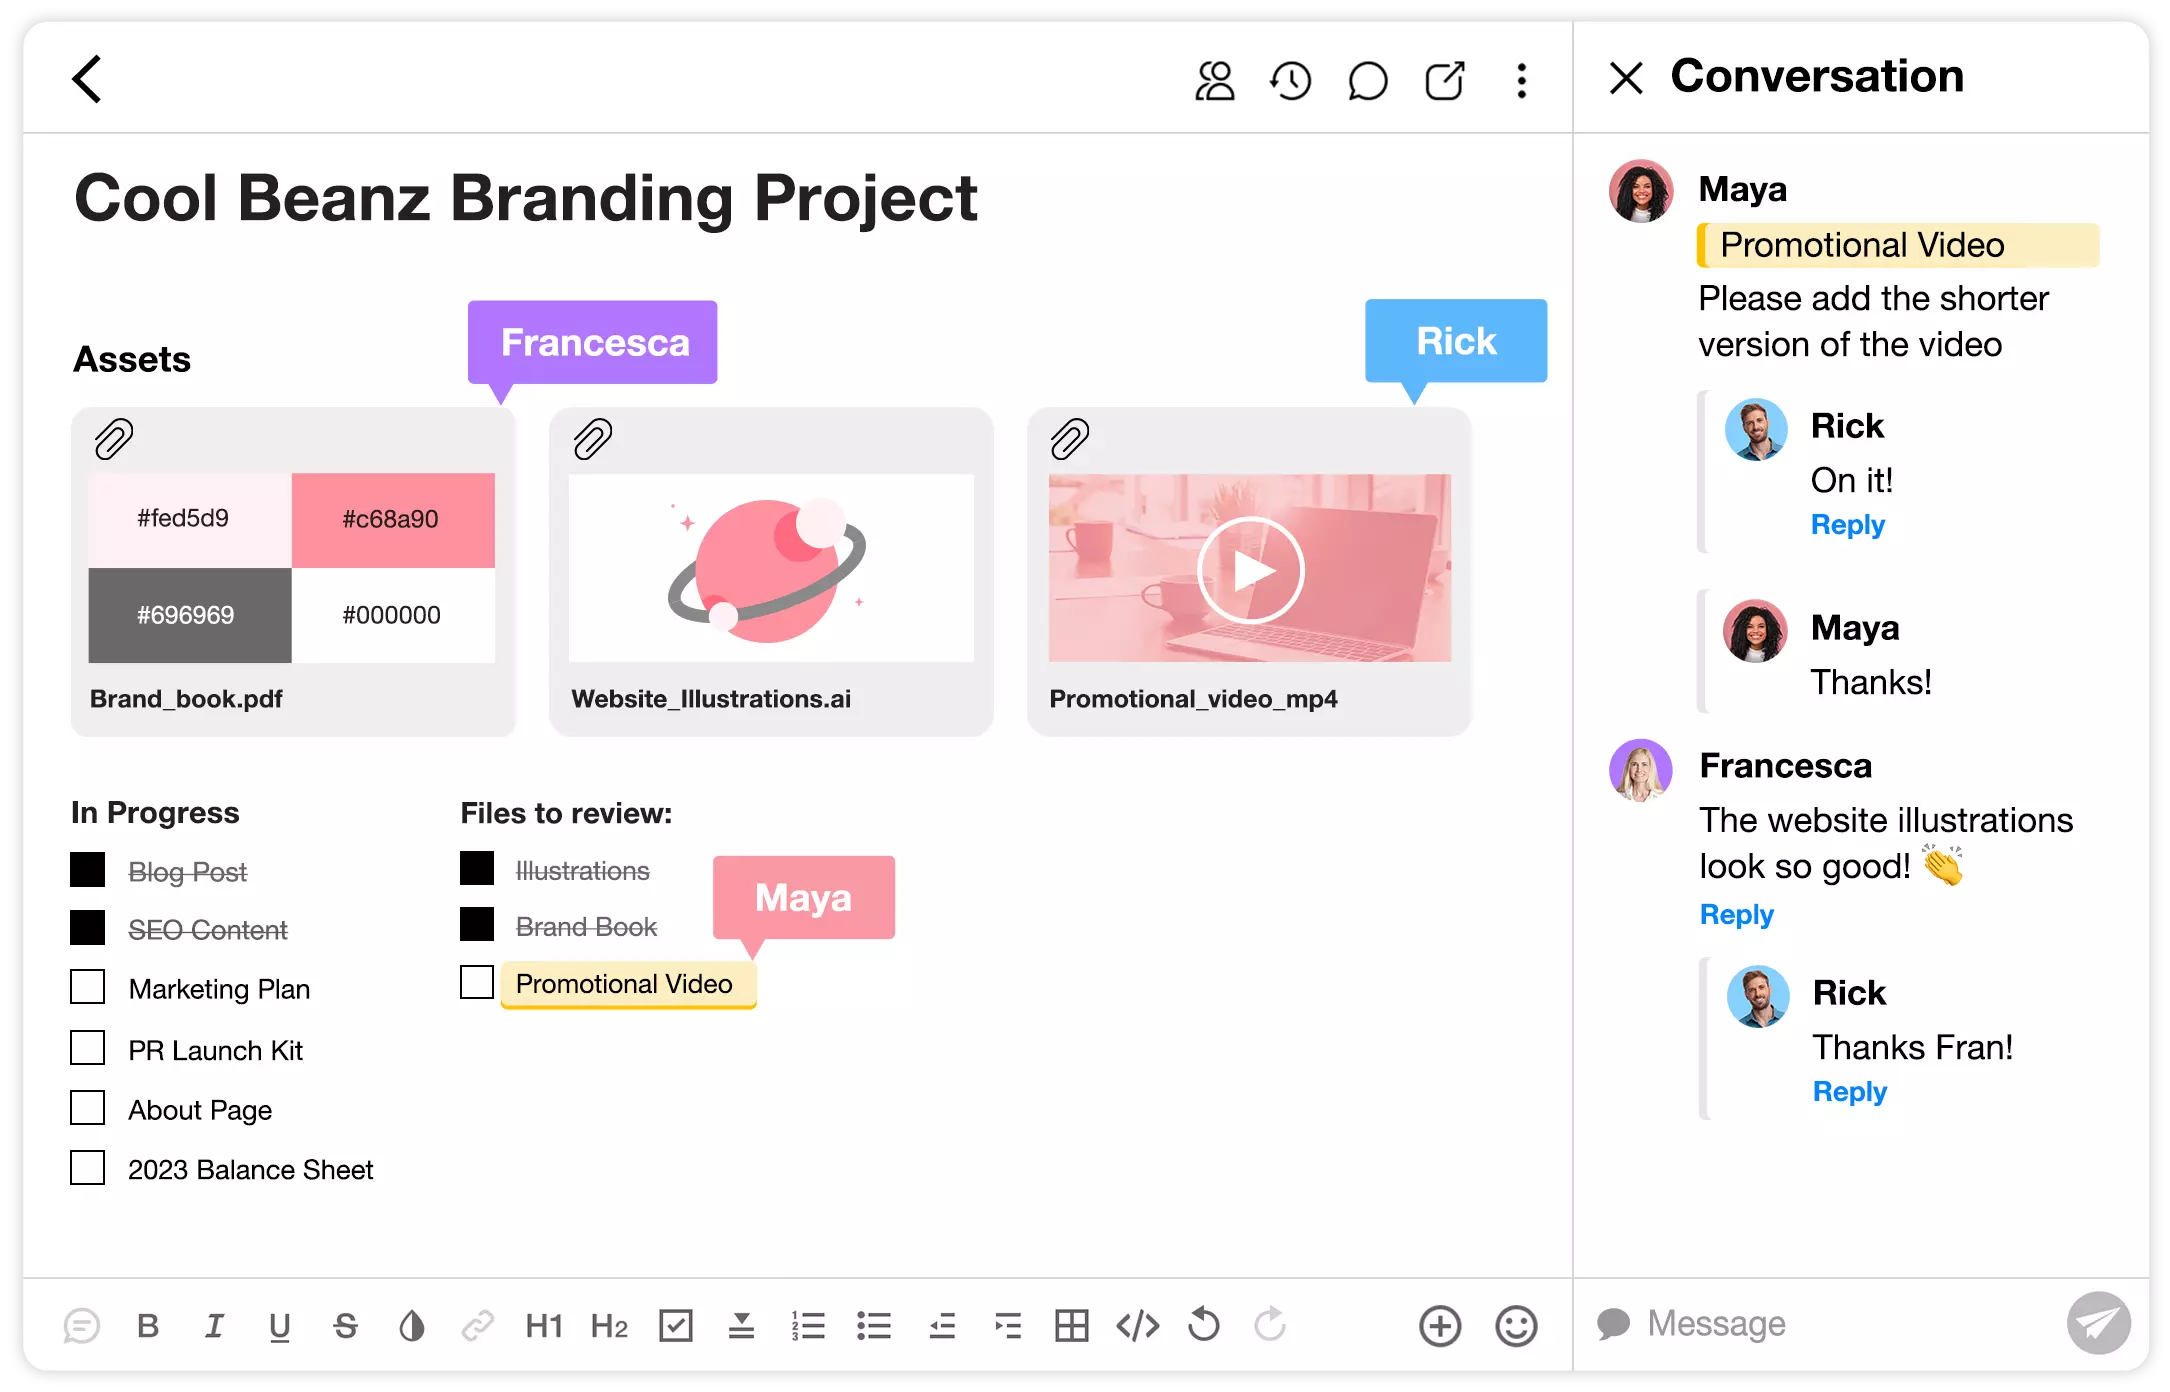Uncheck the Blog Post checkbox
The image size is (2170, 1392).
[x=88, y=870]
